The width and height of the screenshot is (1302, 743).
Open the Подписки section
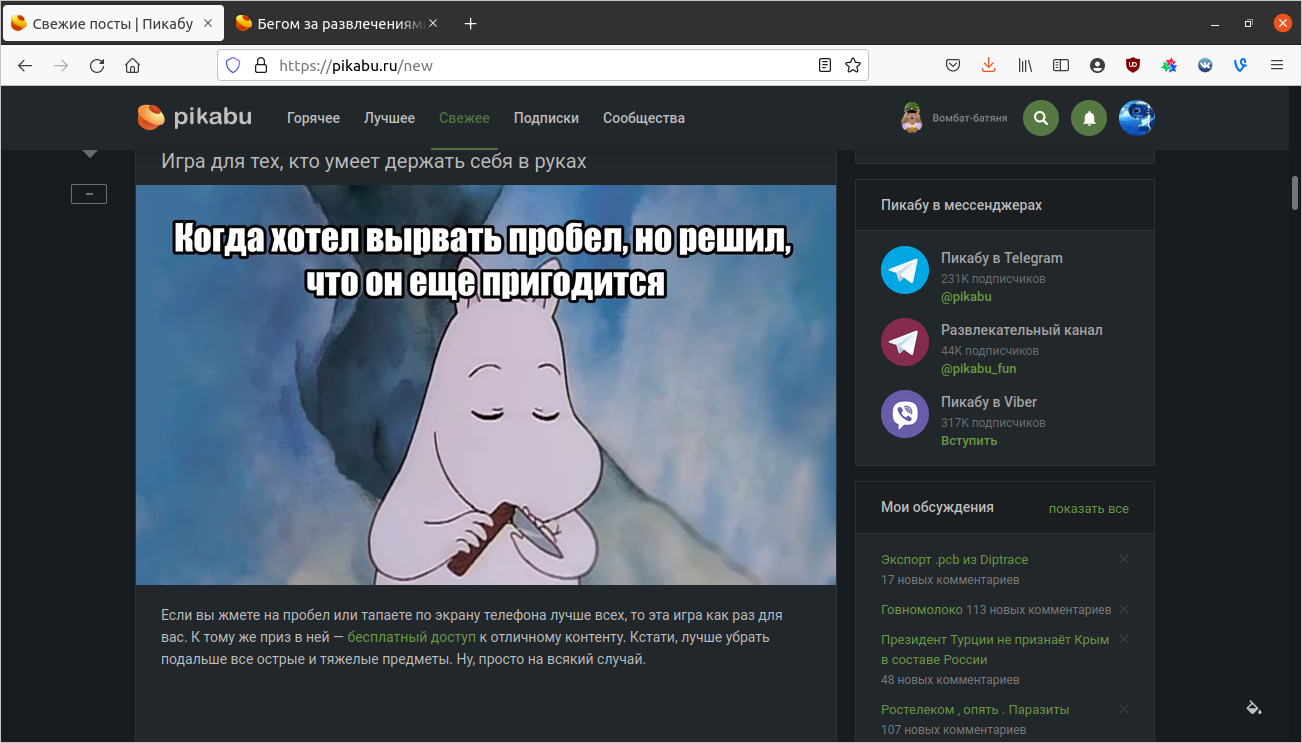[546, 118]
